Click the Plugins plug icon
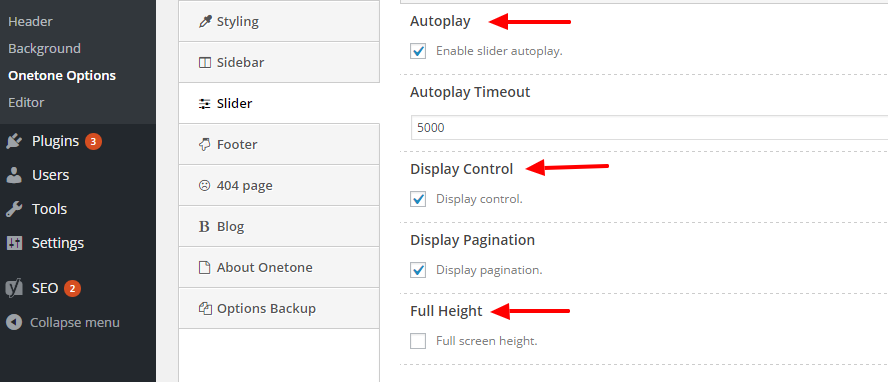Screen dimensions: 888x382 [x=14, y=141]
